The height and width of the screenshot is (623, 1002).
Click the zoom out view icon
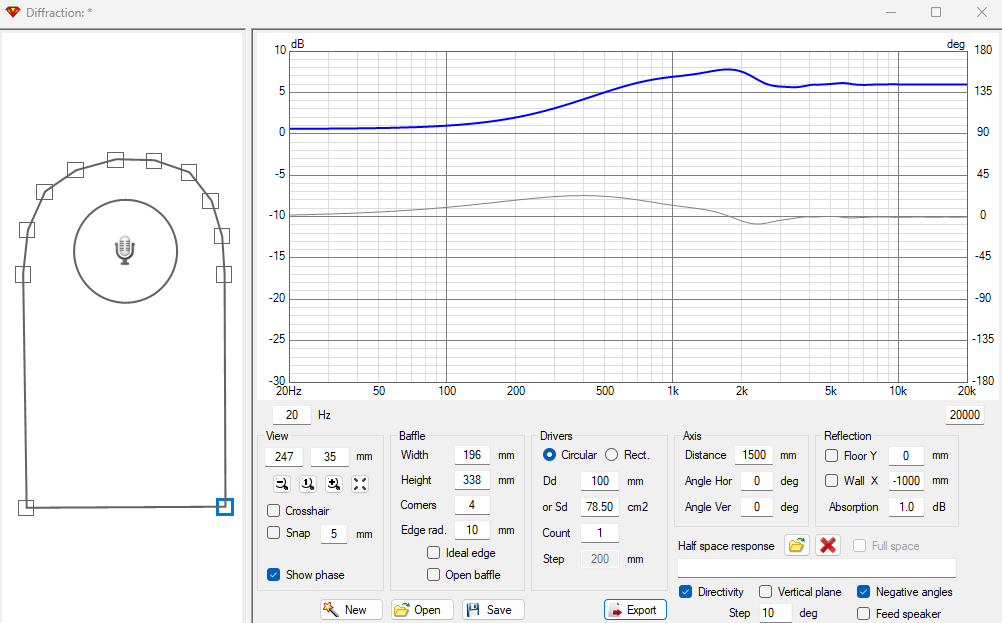(282, 484)
